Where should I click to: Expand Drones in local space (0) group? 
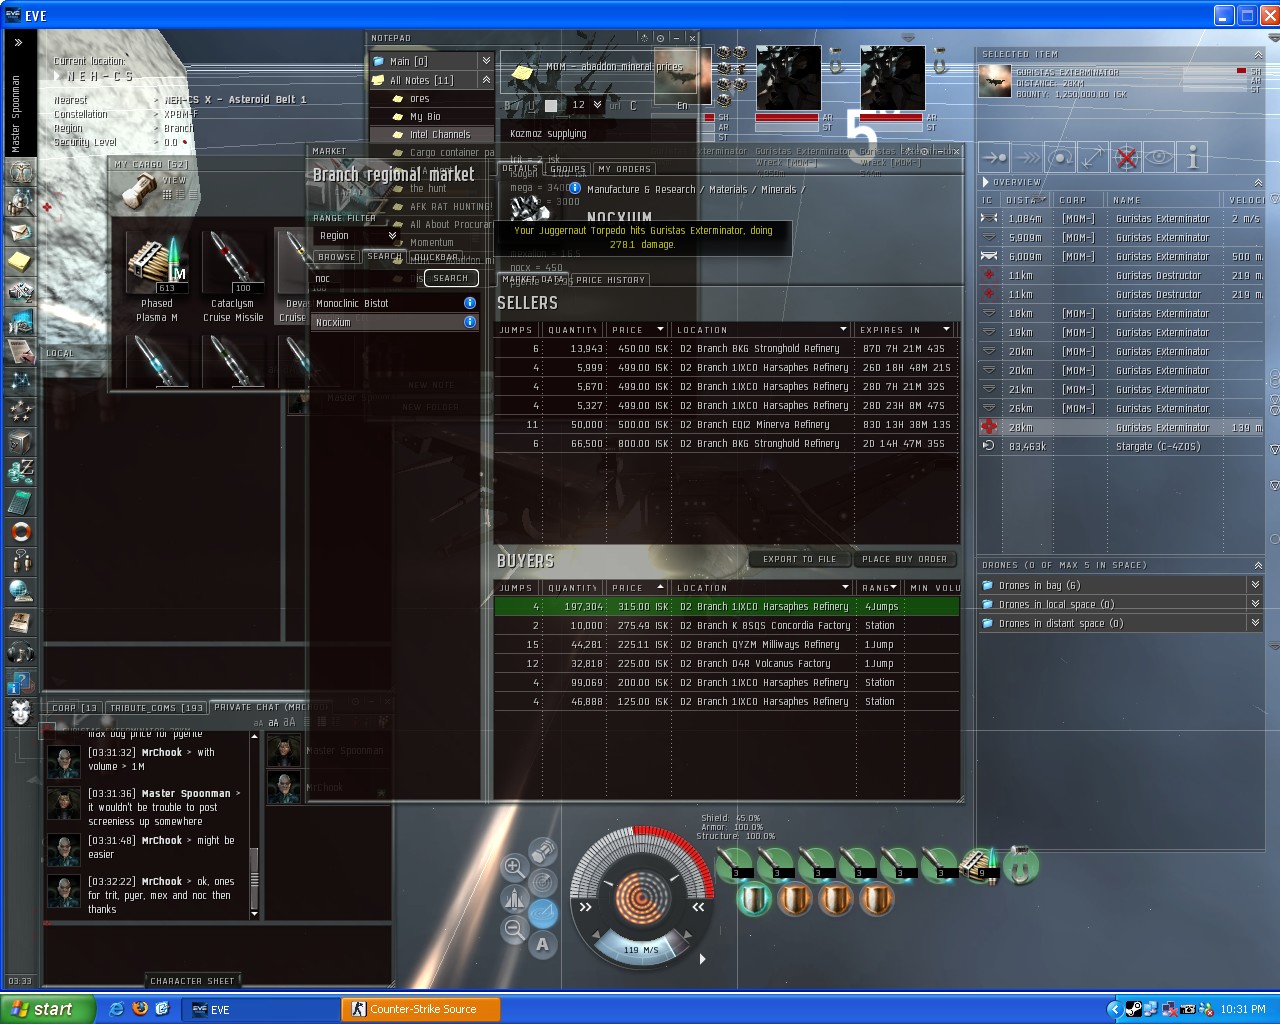1255,604
